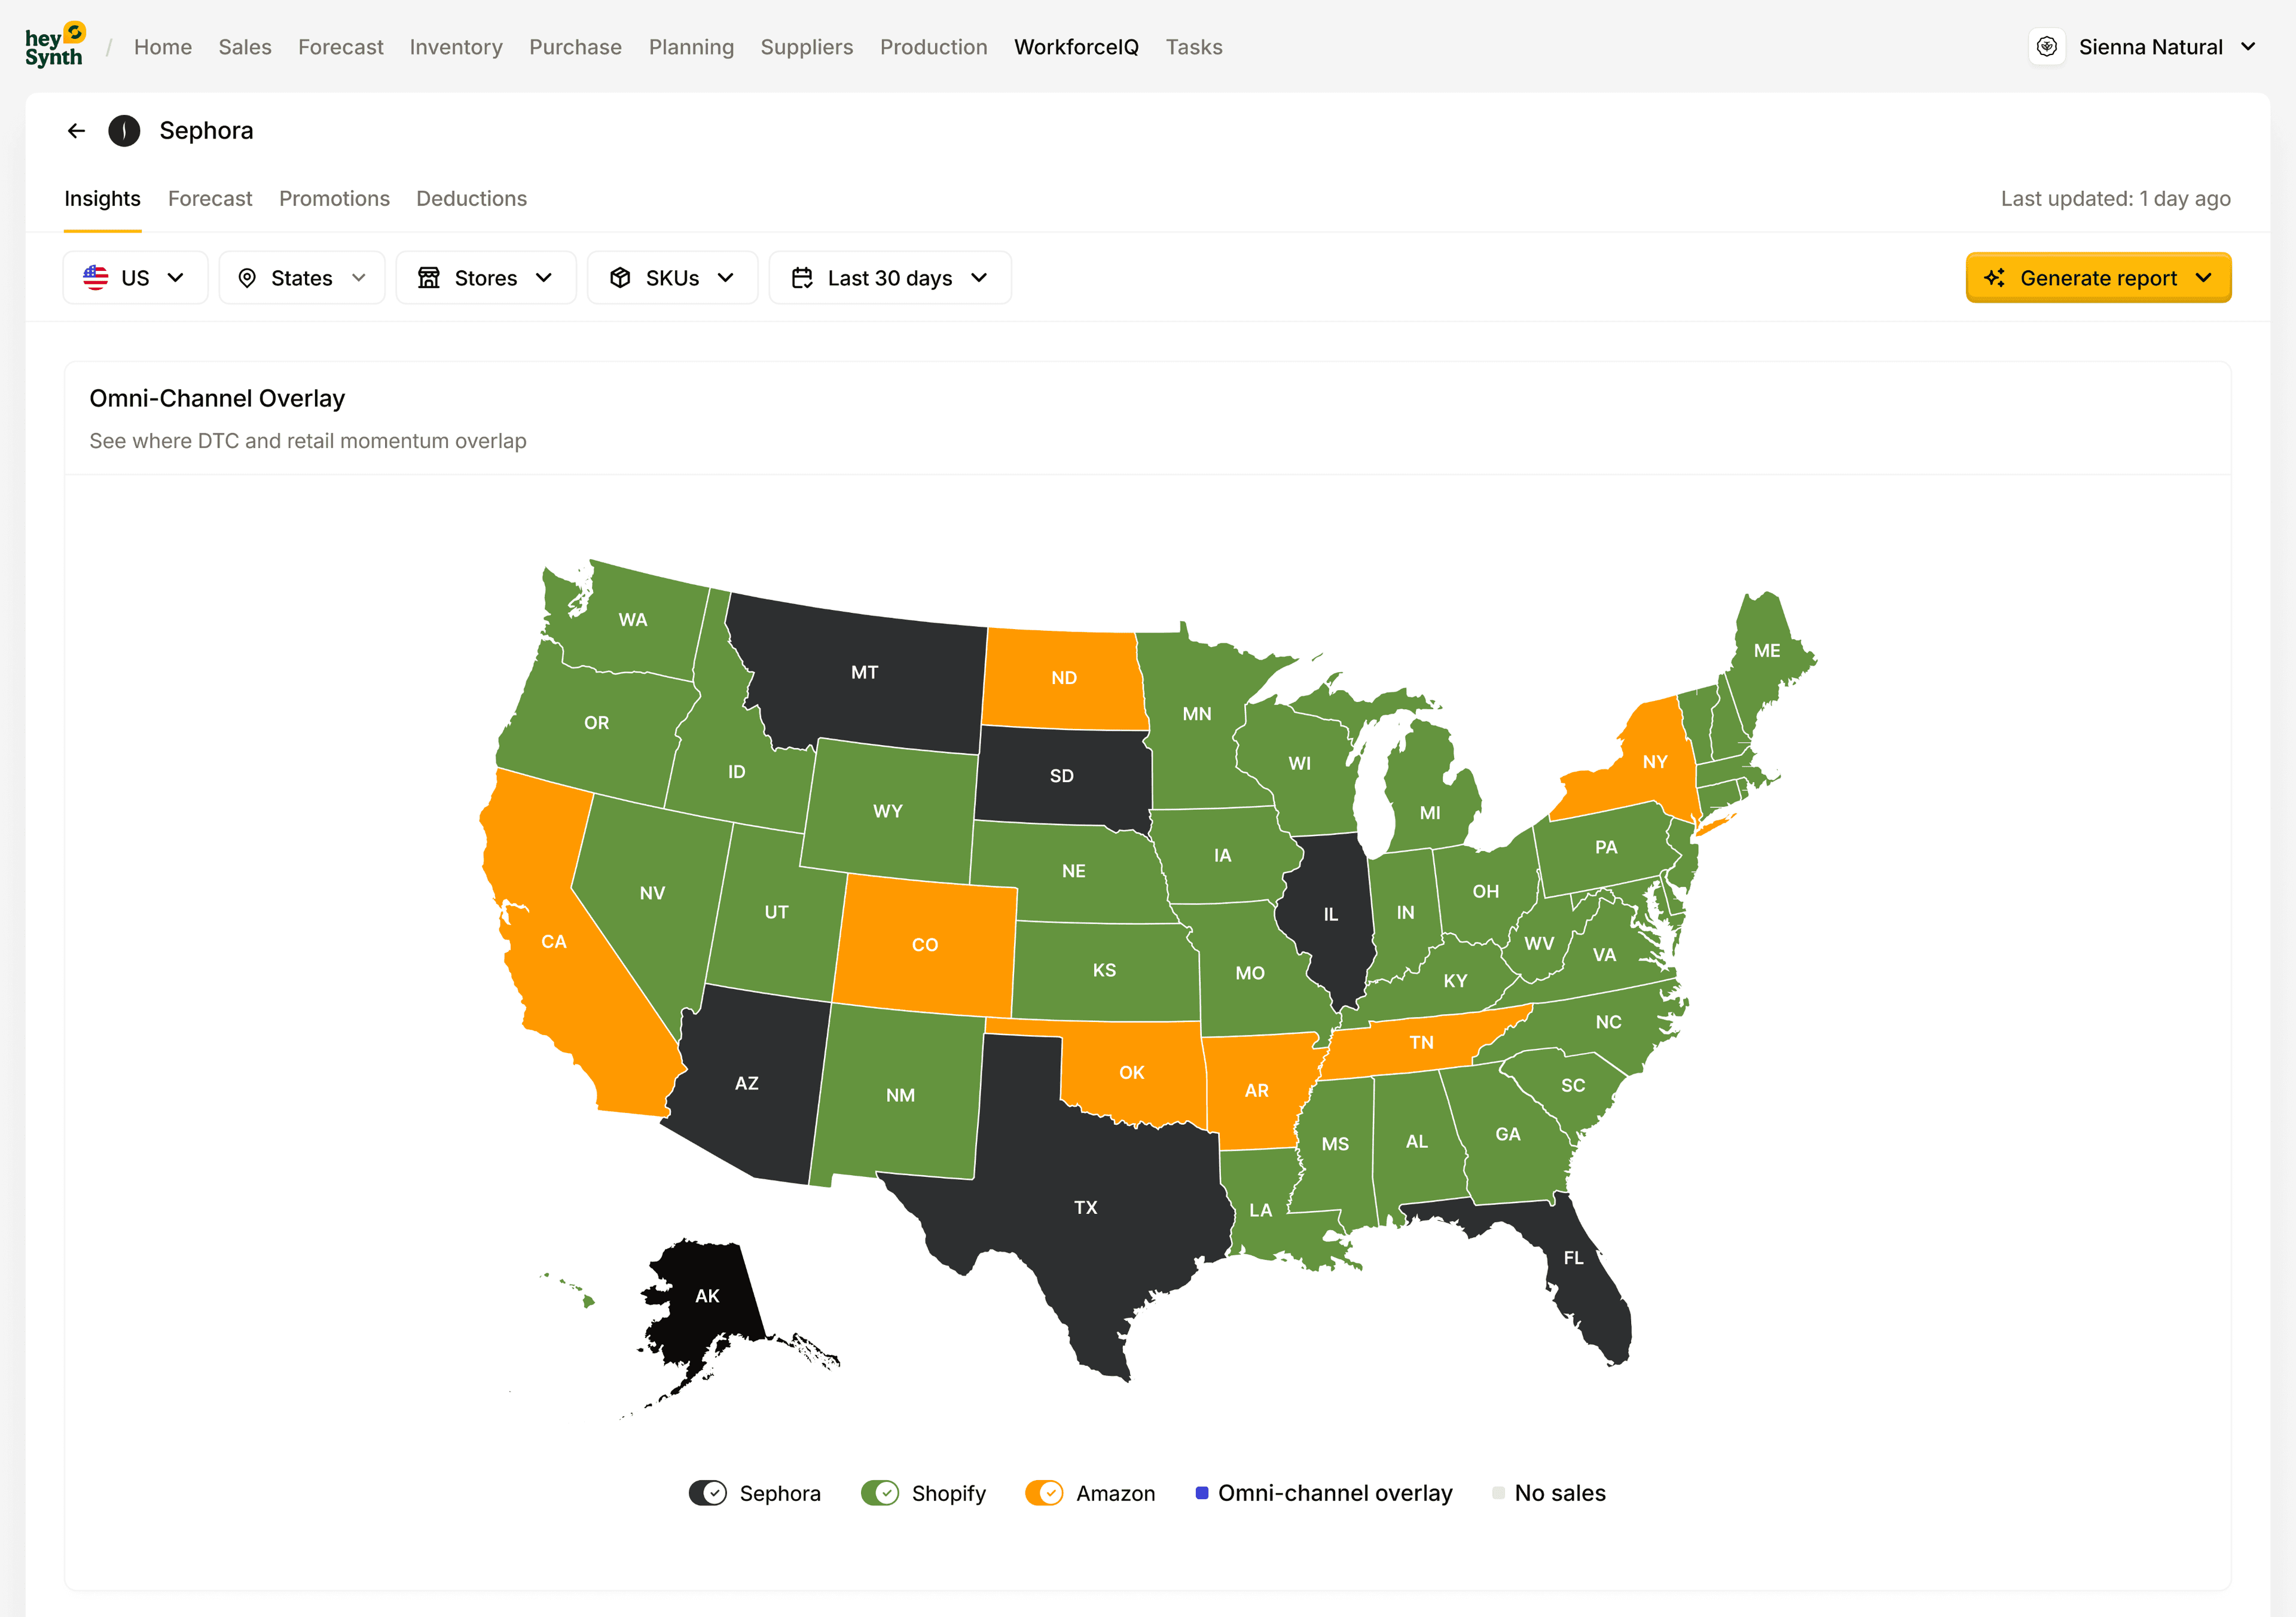Open the Inventory menu item
Screen dimensions: 2296x1617
[x=456, y=47]
